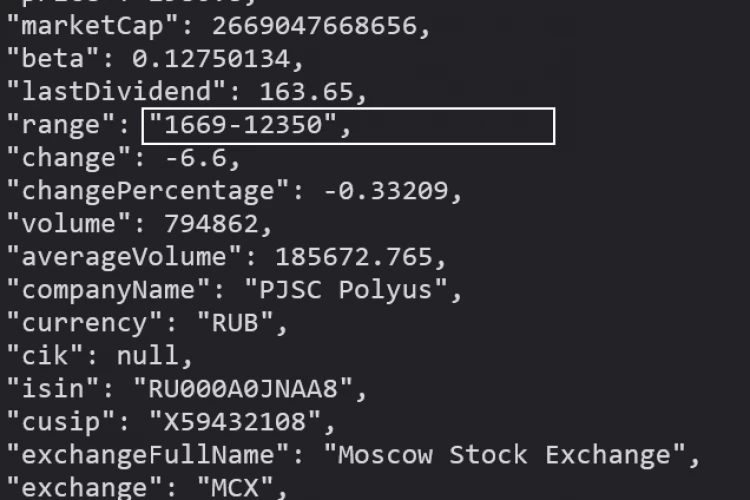Click the "marketCap" key text
This screenshot has width=750, height=500.
[91, 26]
